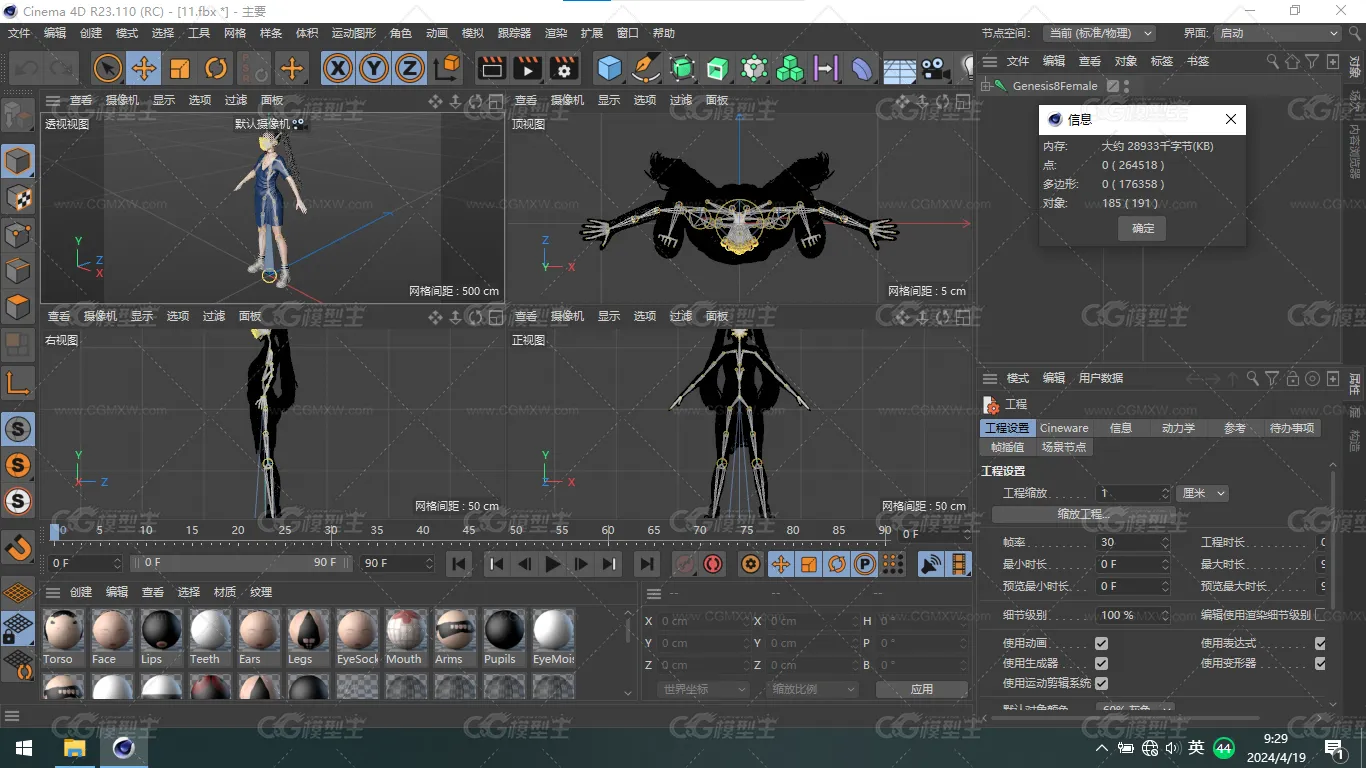Select the Live Selection arrow tool

pos(108,68)
